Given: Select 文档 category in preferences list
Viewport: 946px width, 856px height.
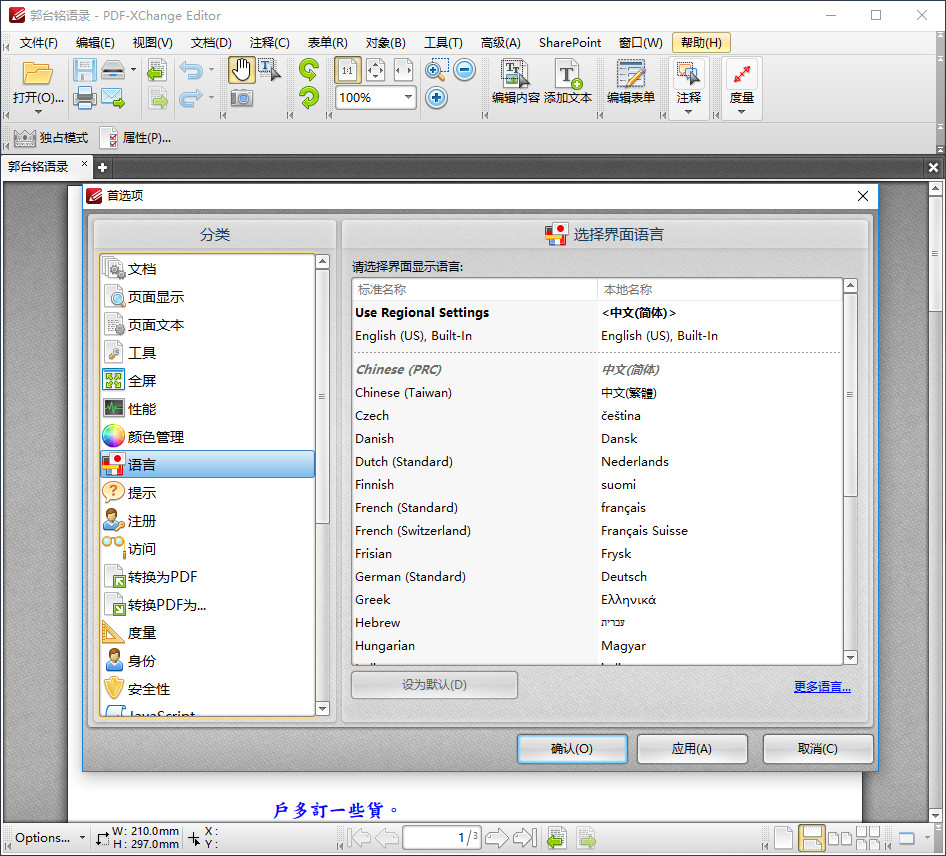Looking at the screenshot, I should tap(208, 268).
